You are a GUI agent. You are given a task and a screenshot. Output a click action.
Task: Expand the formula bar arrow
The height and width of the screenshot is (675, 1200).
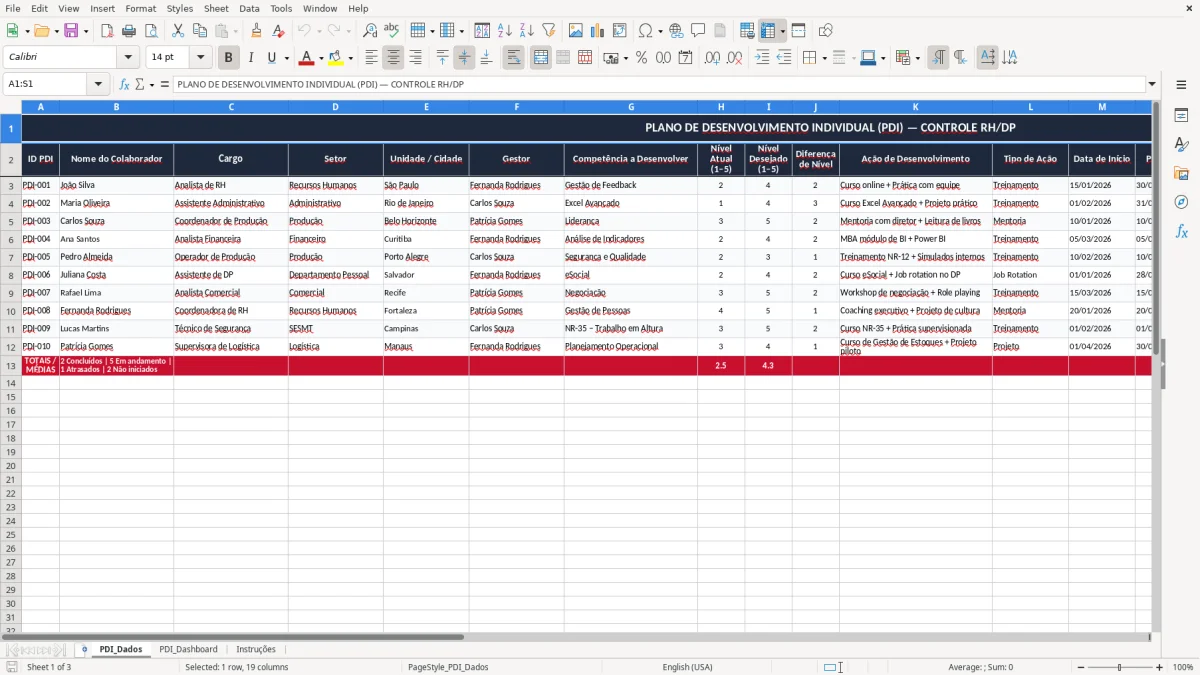(1153, 85)
